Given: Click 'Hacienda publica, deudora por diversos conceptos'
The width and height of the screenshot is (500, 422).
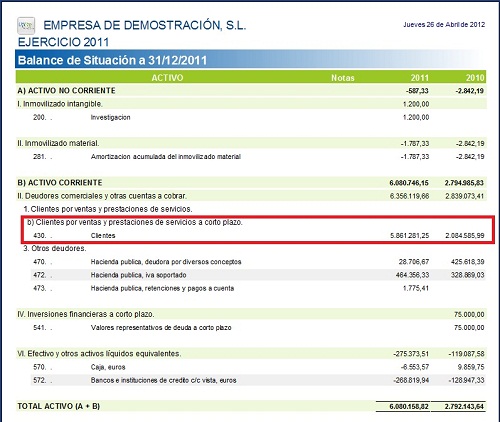Looking at the screenshot, I should click(x=166, y=262).
